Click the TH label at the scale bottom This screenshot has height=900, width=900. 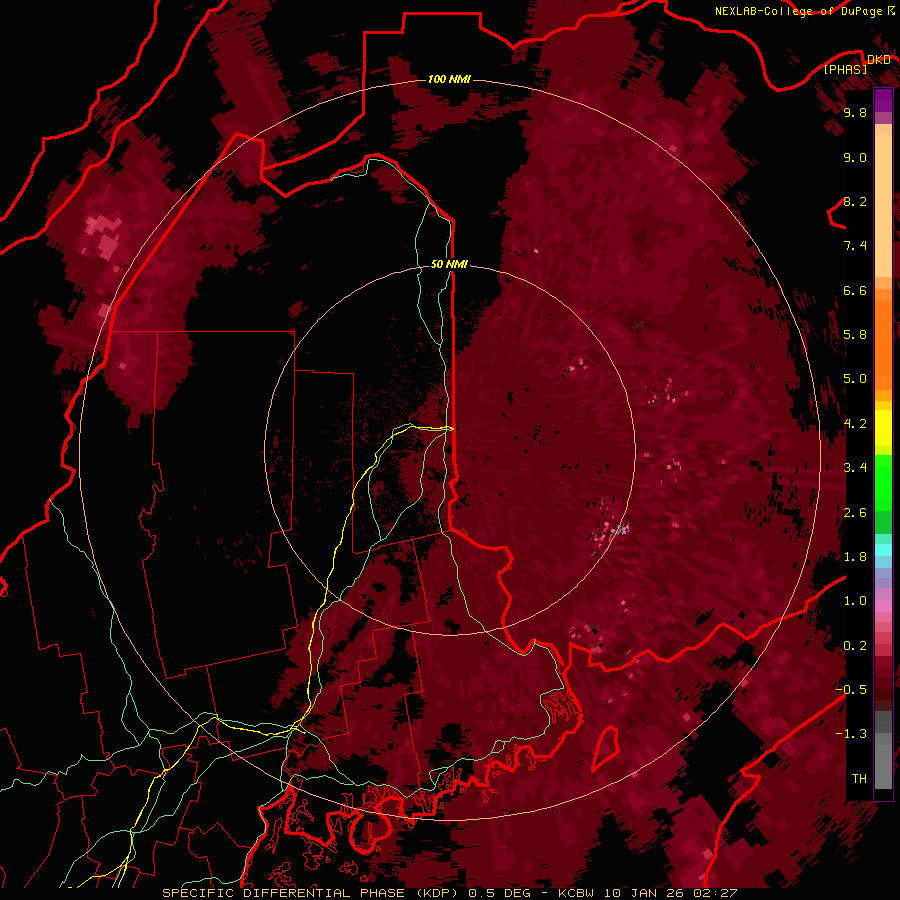click(x=859, y=779)
